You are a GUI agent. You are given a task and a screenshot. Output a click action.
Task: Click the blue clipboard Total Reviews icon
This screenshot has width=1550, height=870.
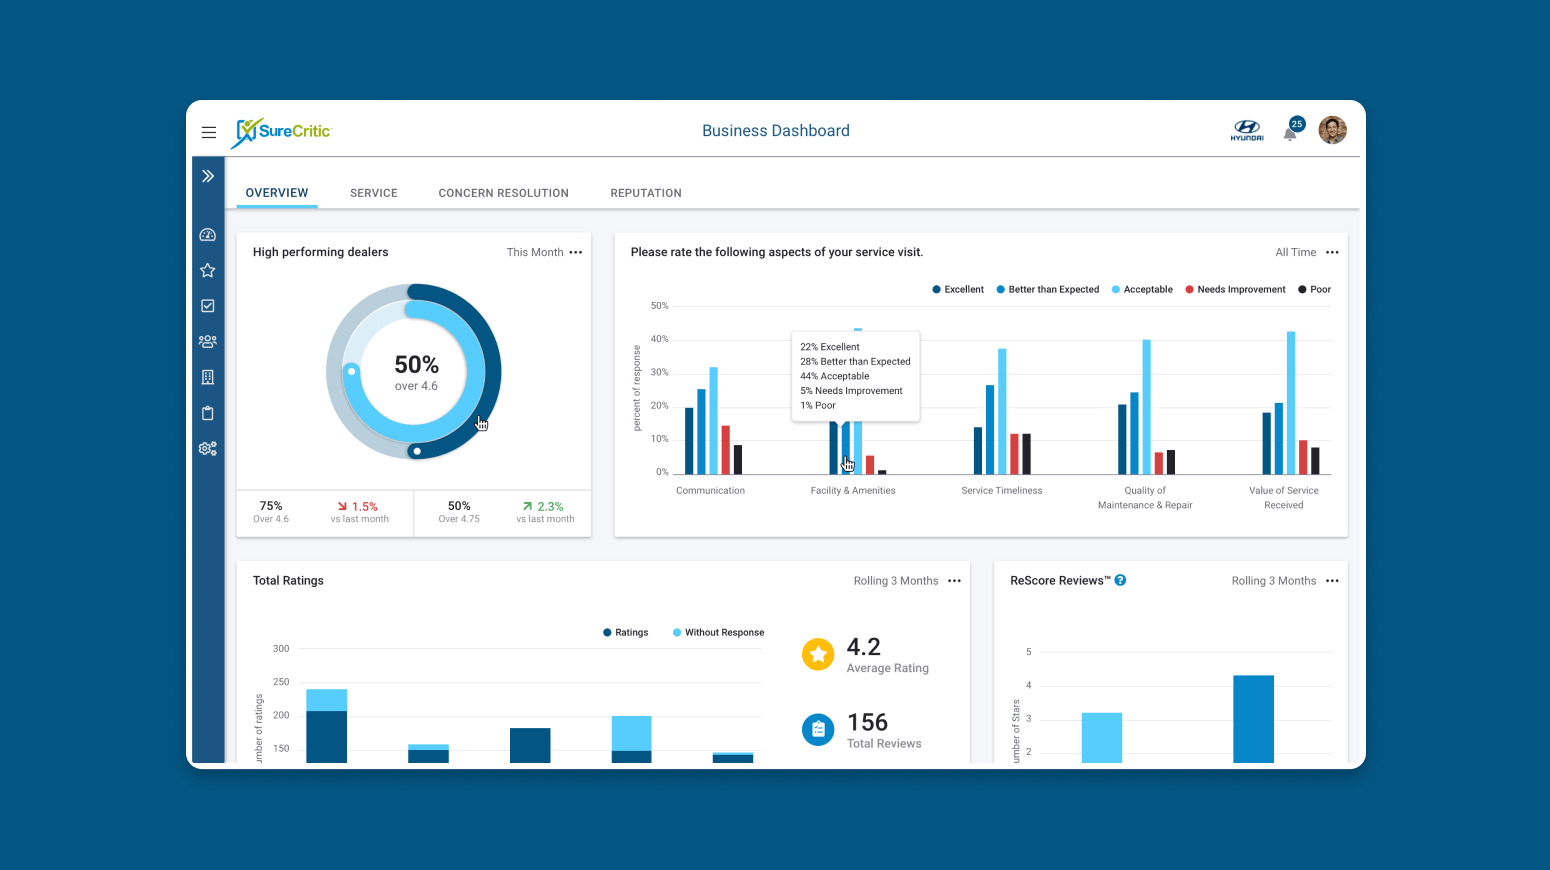point(818,729)
